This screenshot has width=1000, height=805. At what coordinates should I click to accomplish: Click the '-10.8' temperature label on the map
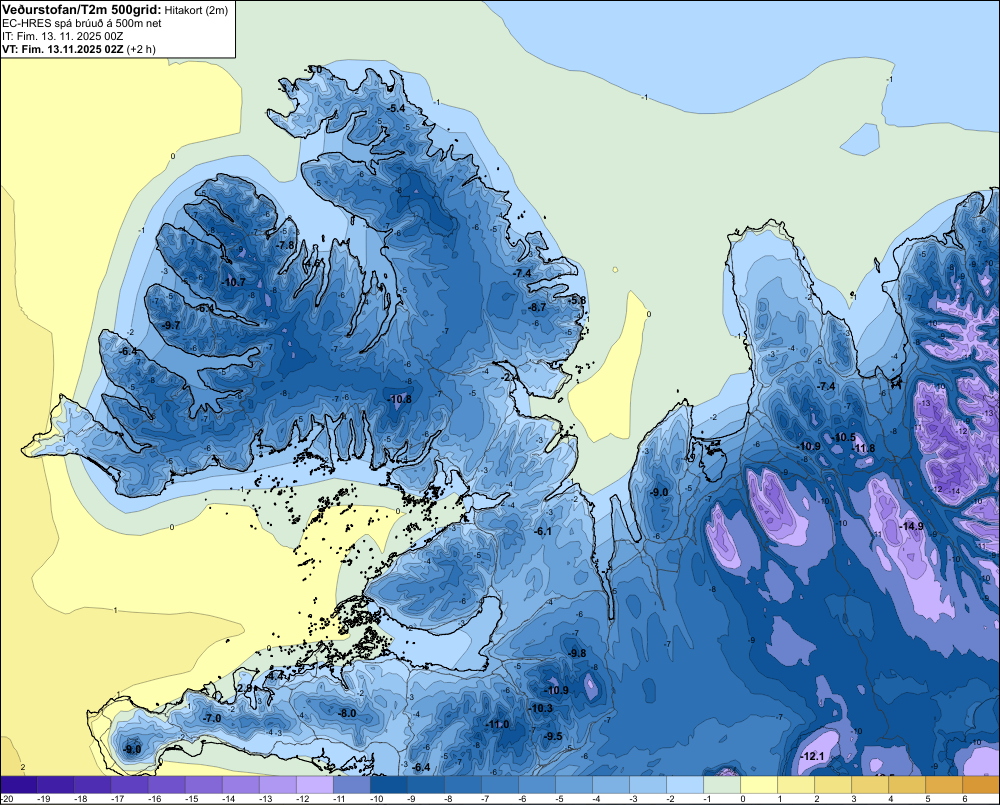point(400,400)
